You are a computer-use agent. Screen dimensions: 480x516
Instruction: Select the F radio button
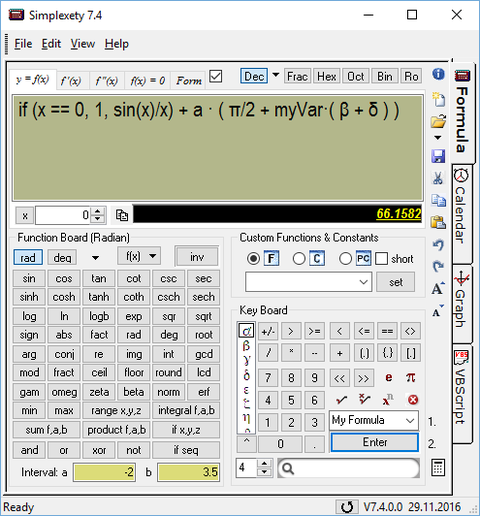[x=253, y=258]
